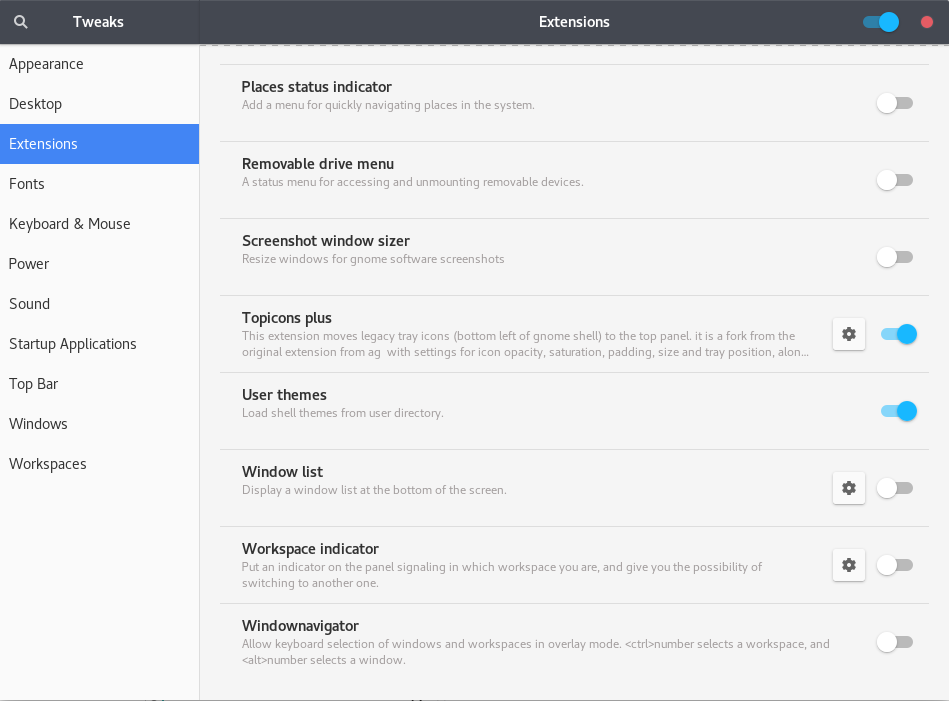Open Topicons plus settings gear

click(x=849, y=334)
